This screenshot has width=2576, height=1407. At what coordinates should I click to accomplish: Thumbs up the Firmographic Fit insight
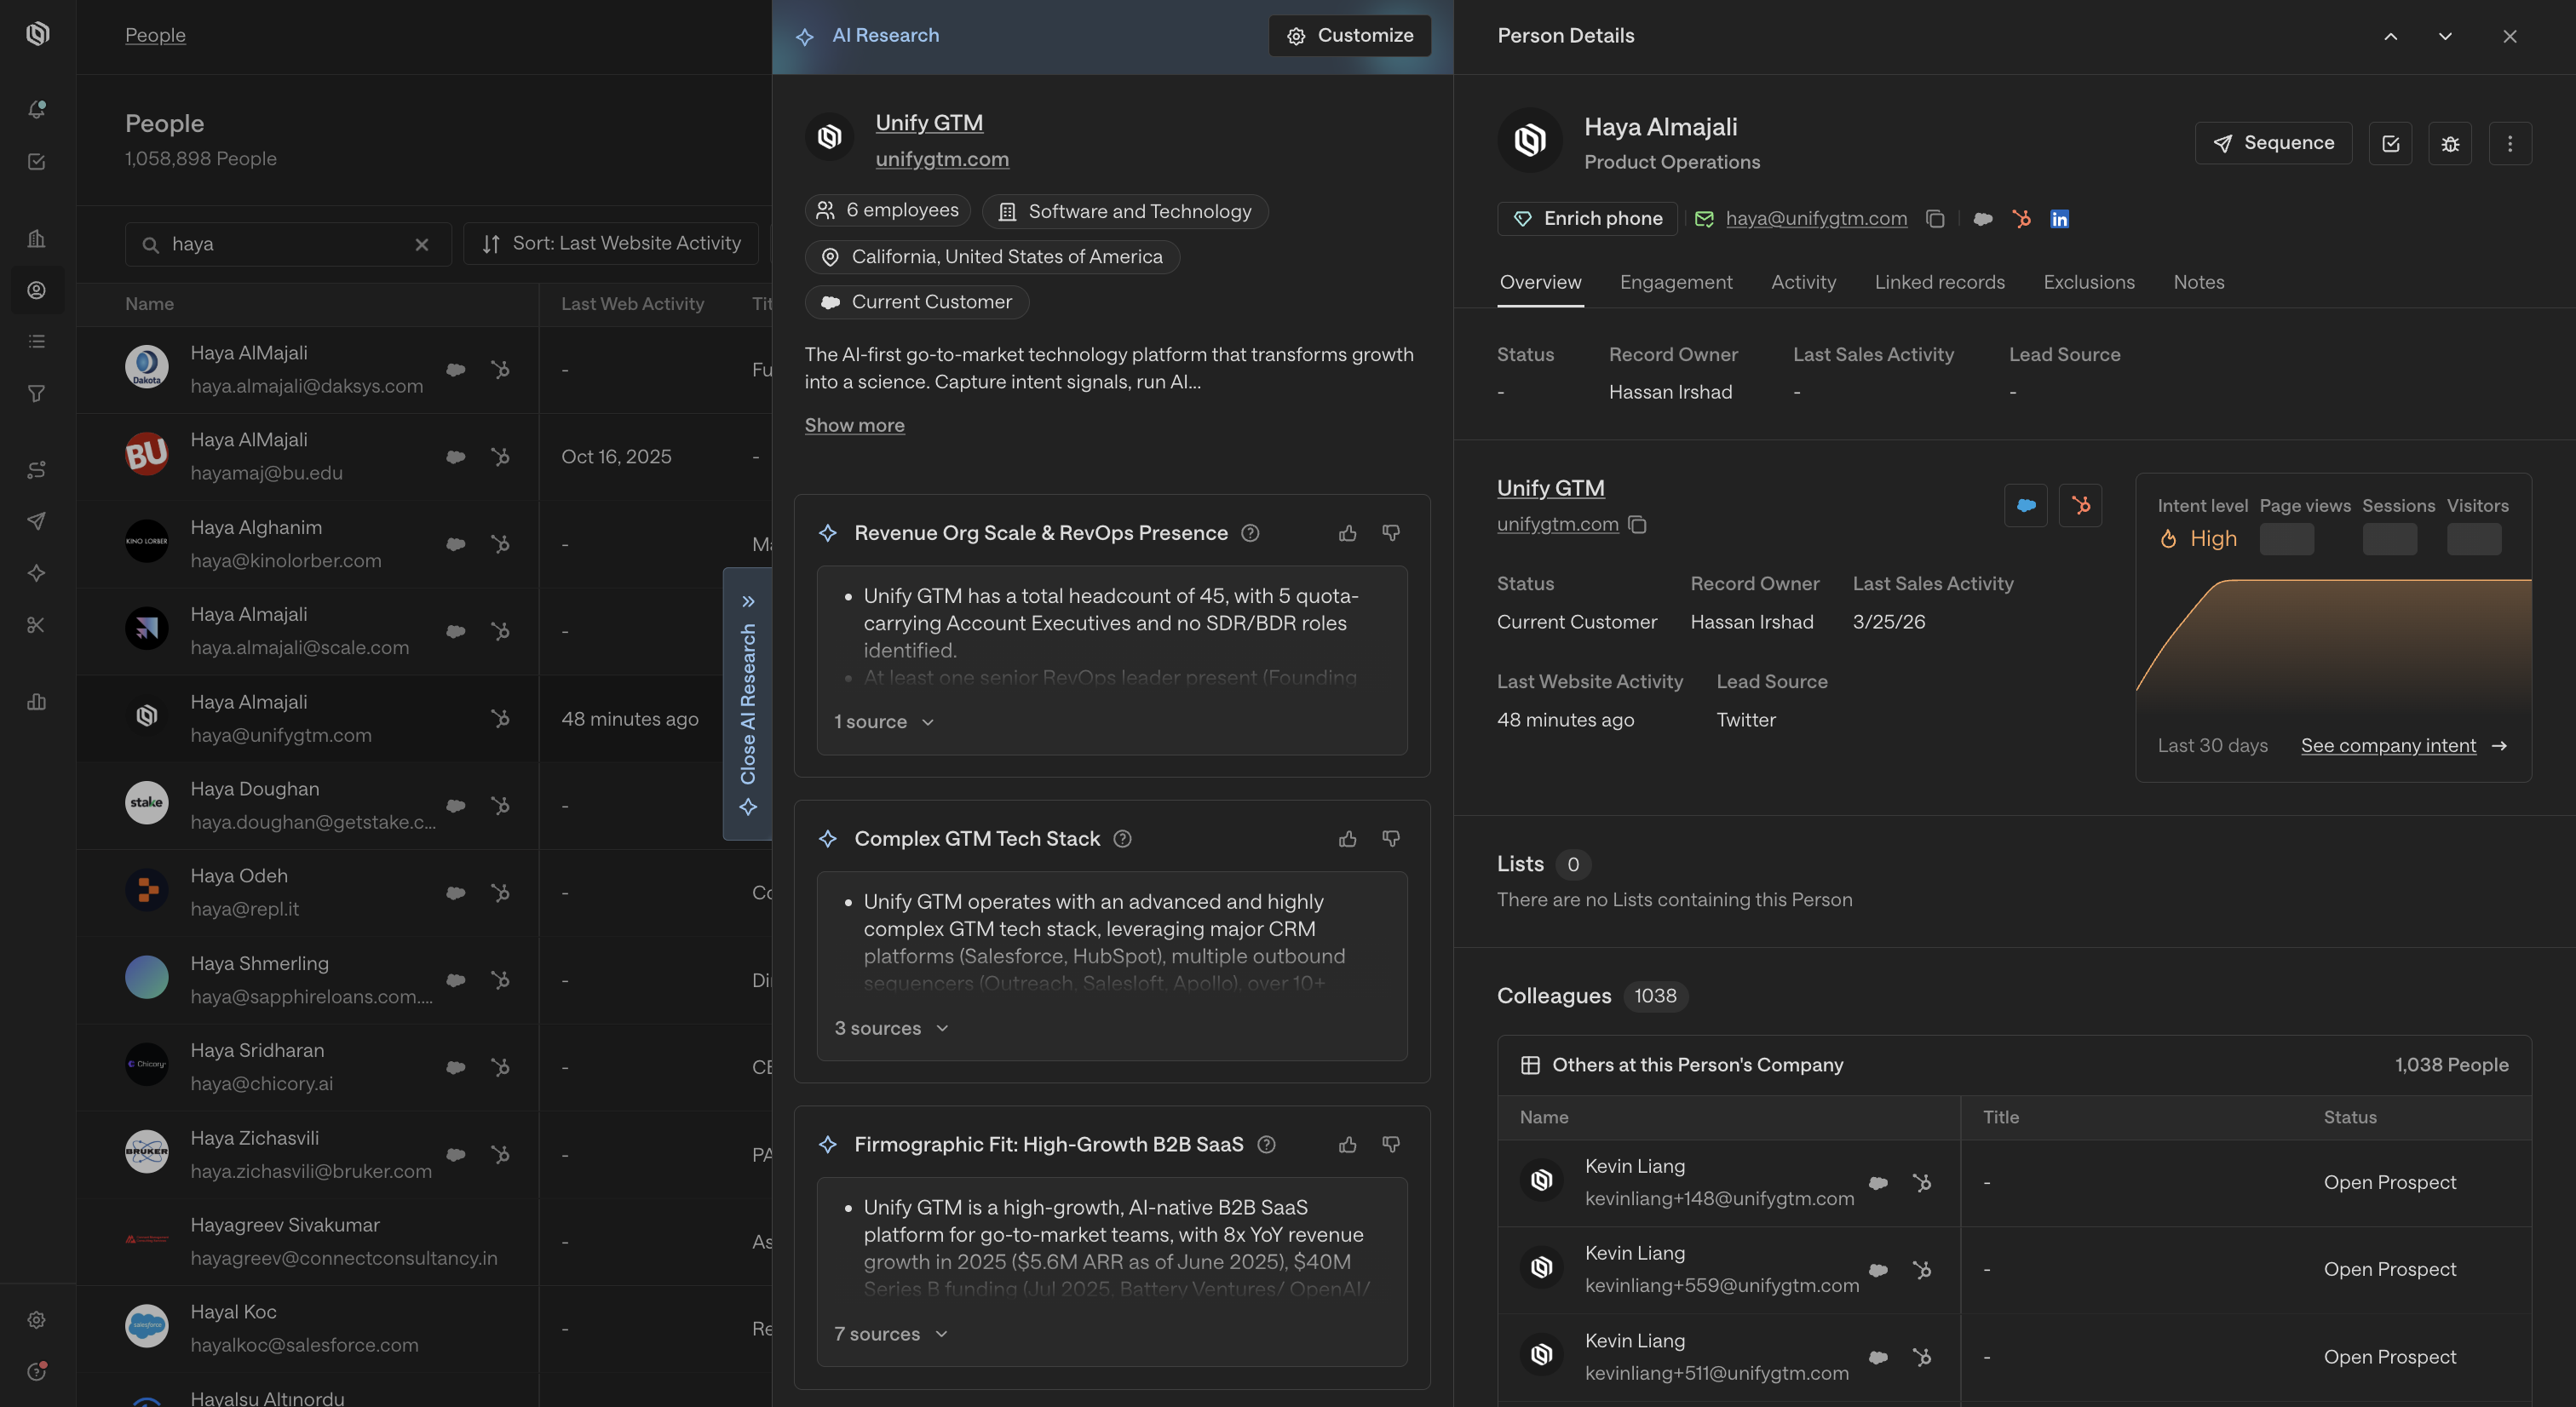click(x=1348, y=1144)
